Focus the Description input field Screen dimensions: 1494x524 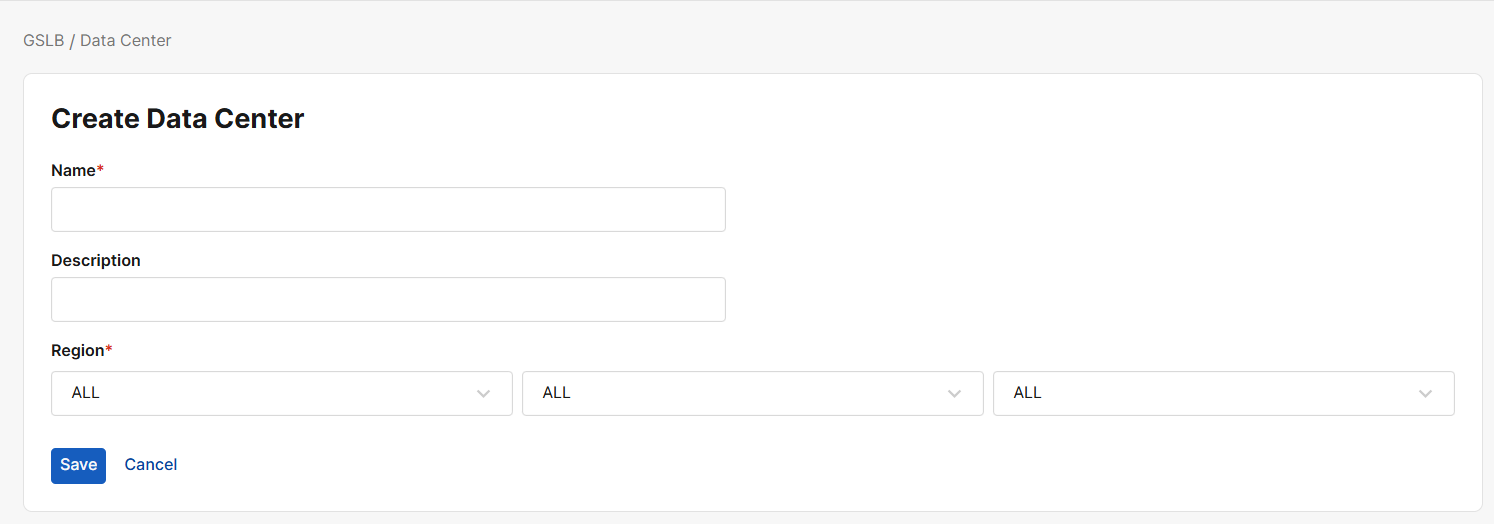(x=388, y=299)
